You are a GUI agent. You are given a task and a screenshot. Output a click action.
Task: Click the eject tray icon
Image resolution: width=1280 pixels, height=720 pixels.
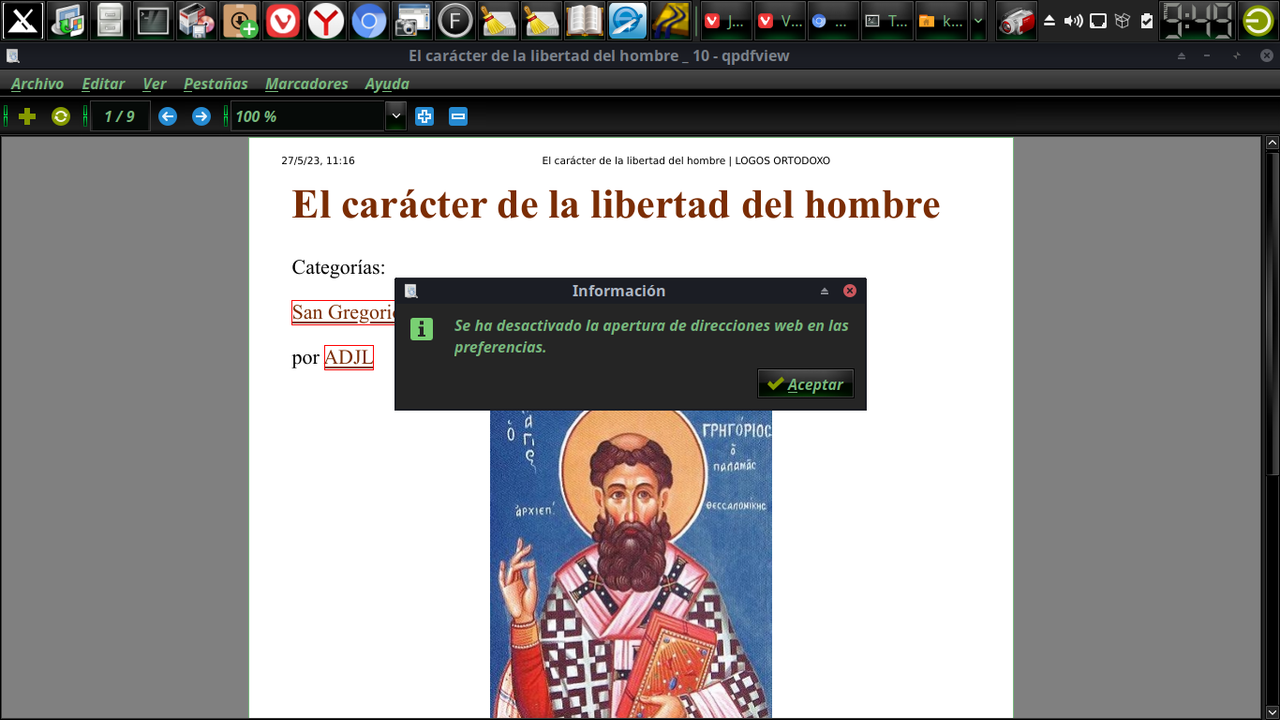(x=1050, y=20)
